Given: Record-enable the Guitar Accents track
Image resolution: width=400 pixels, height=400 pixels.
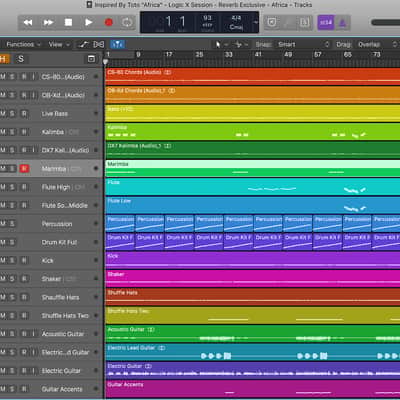Looking at the screenshot, I should point(24,389).
